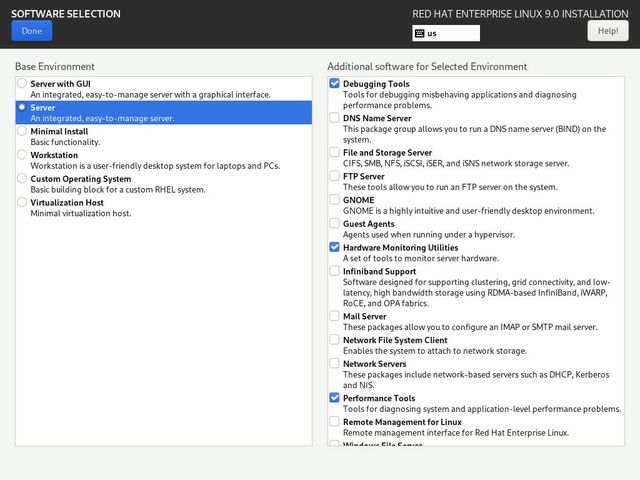Select Workstation base environment radio button
The image size is (640, 480).
coord(22,155)
